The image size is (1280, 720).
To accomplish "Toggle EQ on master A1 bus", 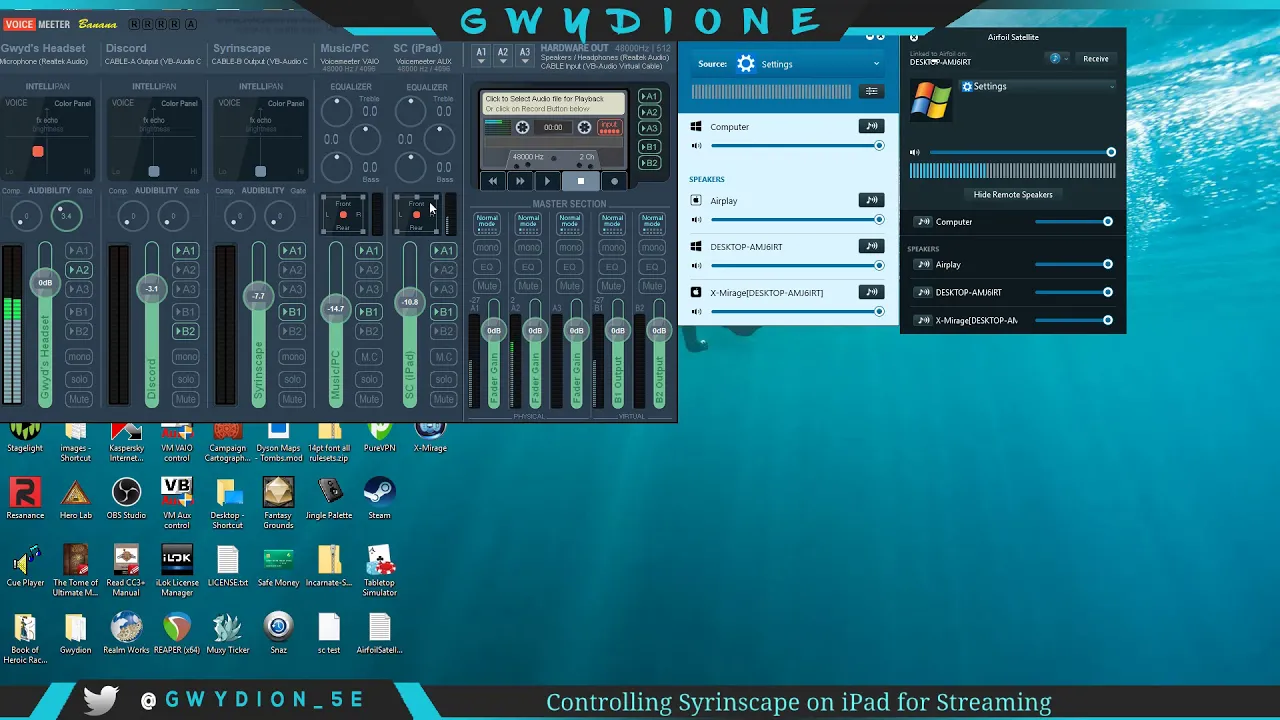I will pyautogui.click(x=487, y=267).
